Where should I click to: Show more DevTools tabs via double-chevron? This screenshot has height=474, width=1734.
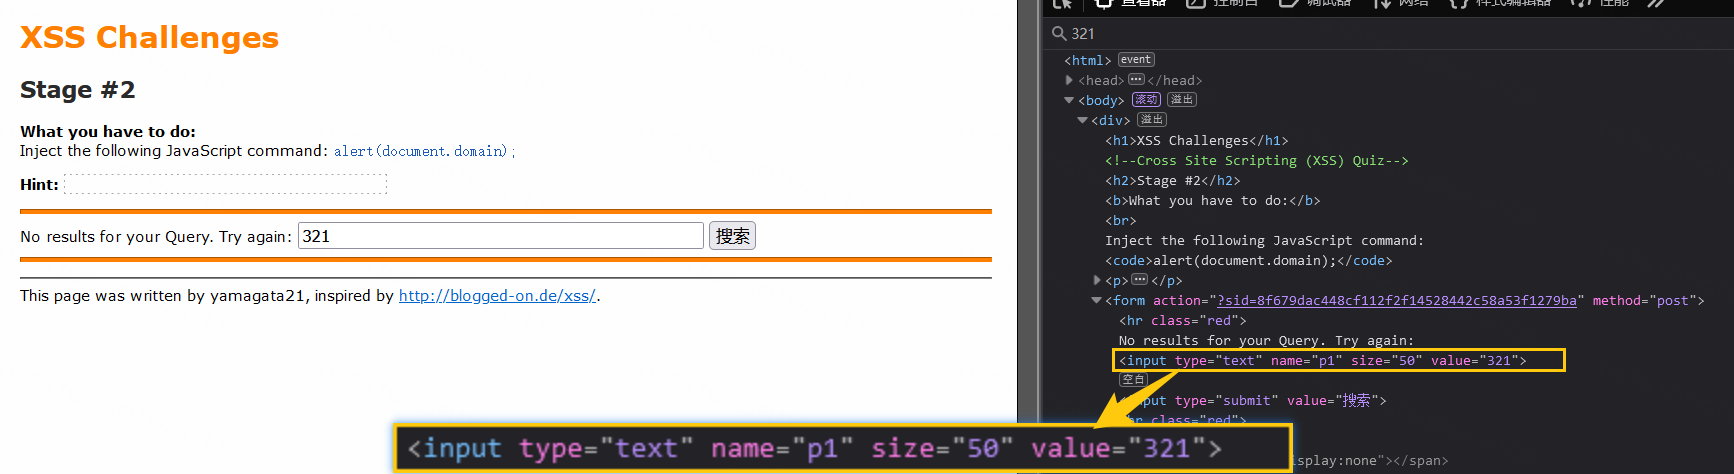(1657, 4)
